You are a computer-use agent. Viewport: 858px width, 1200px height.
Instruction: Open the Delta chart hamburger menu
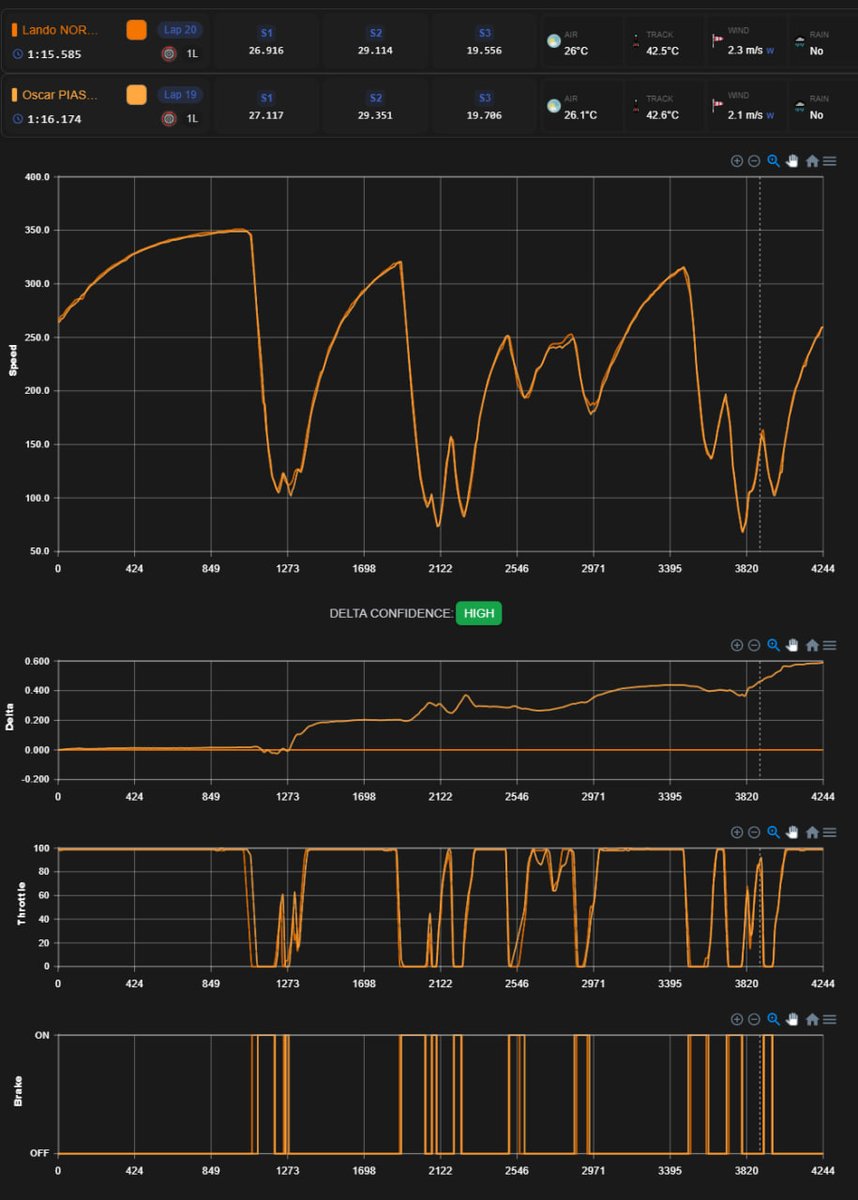coord(830,645)
